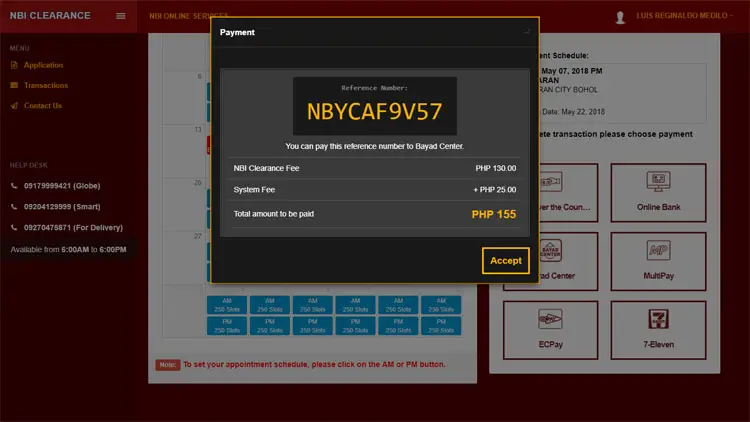Click the Accept button in Payment dialog
Viewport: 750px width, 422px height.
tap(506, 261)
